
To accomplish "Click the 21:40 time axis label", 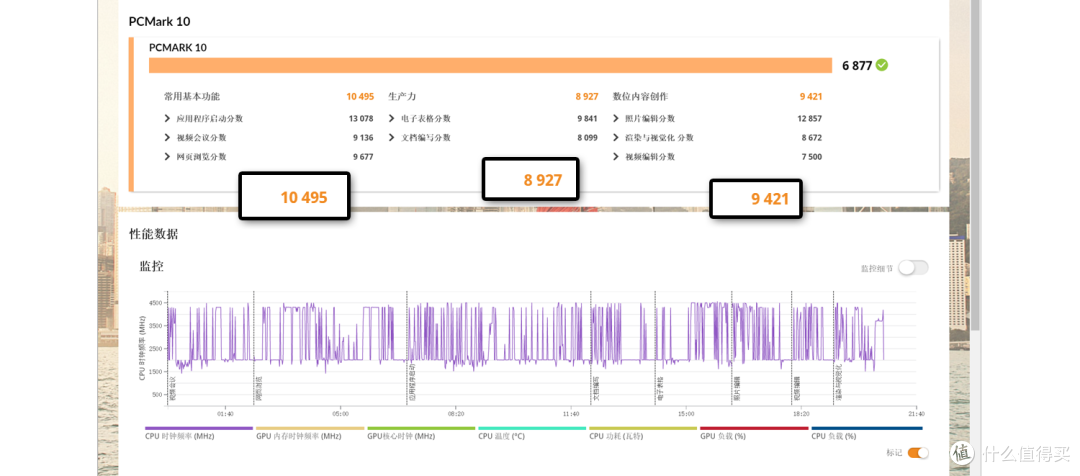I will coord(915,414).
